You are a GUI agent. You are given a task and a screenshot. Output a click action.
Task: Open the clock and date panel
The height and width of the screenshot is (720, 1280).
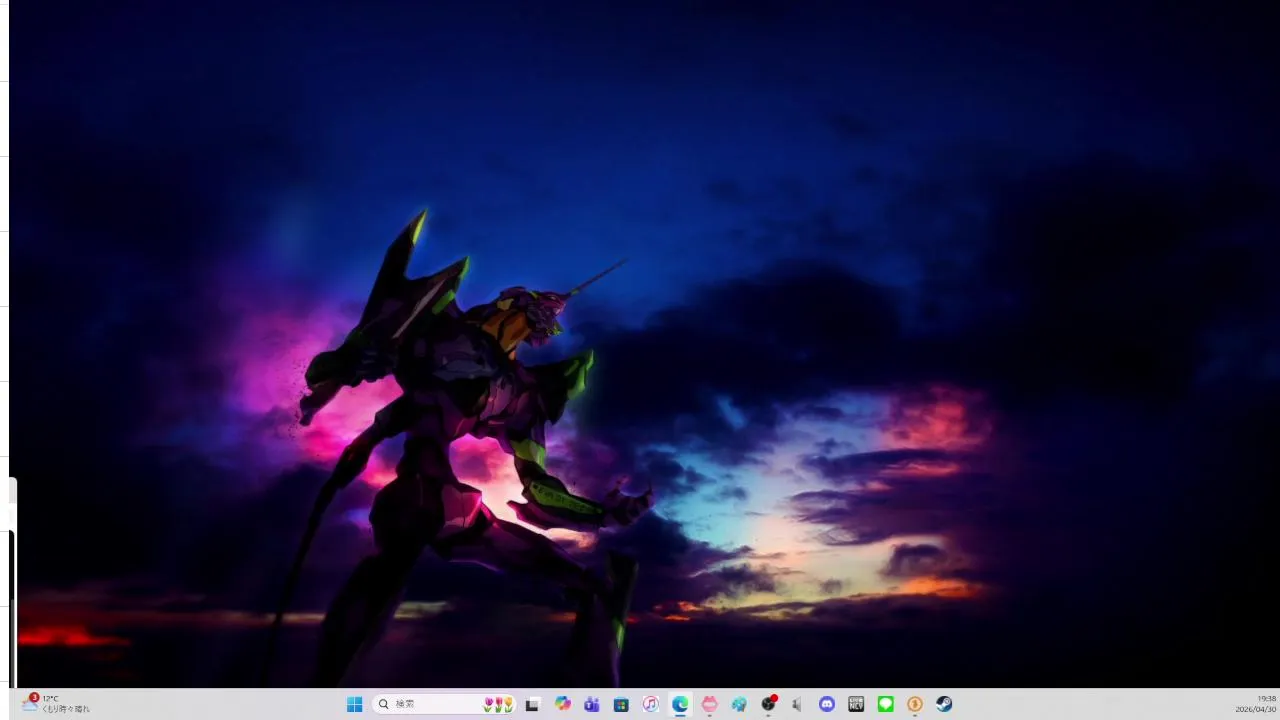coord(1255,704)
